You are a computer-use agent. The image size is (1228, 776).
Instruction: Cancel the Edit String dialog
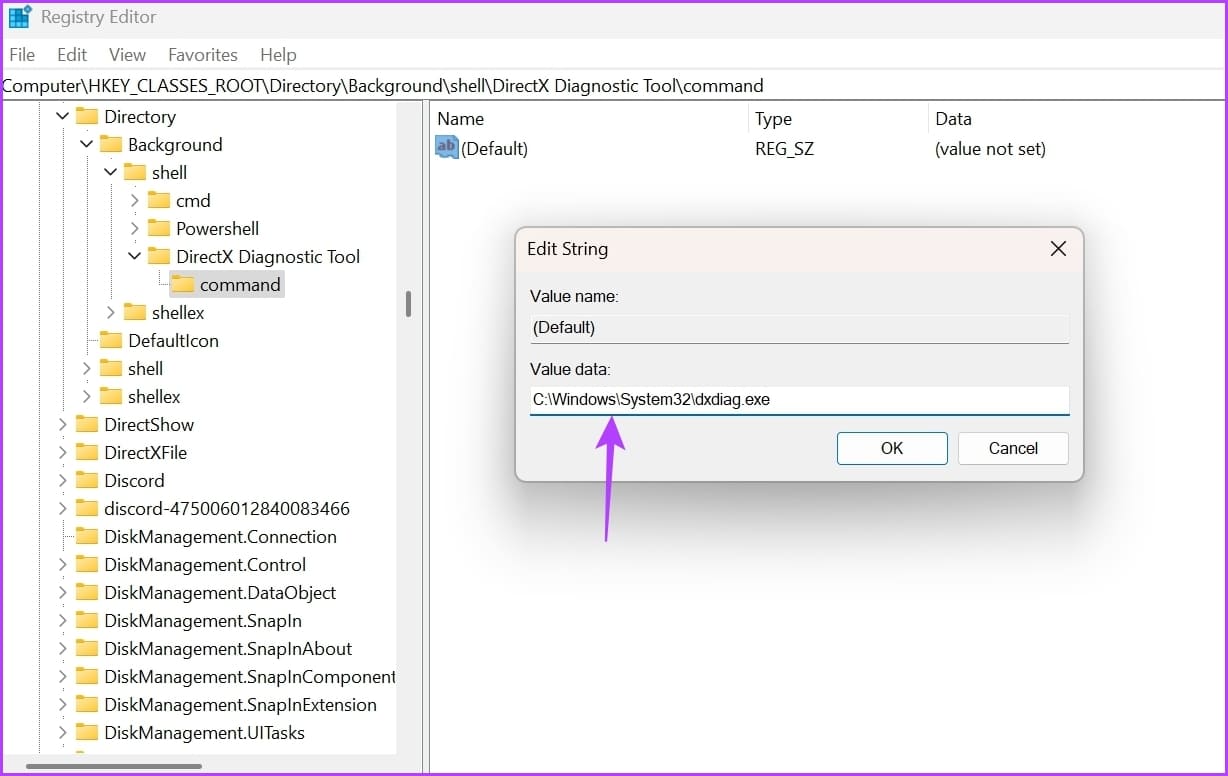pos(1013,448)
